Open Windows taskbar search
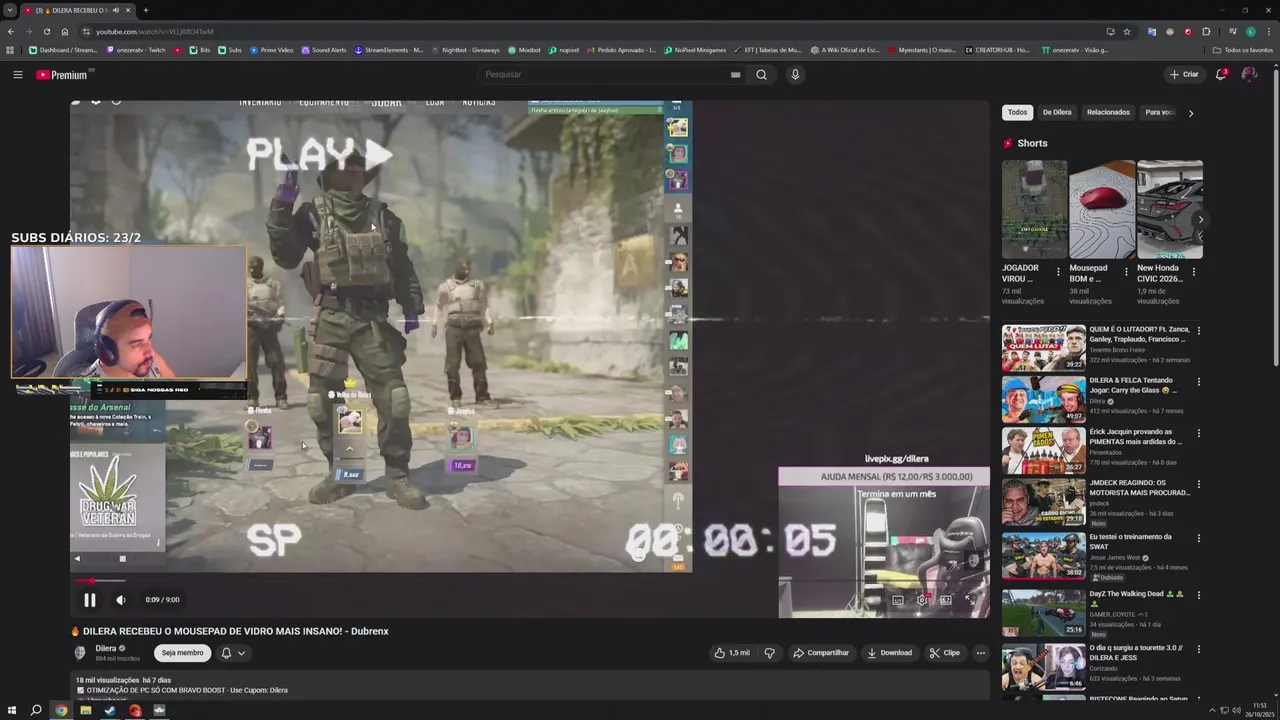The image size is (1280, 720). tap(36, 711)
